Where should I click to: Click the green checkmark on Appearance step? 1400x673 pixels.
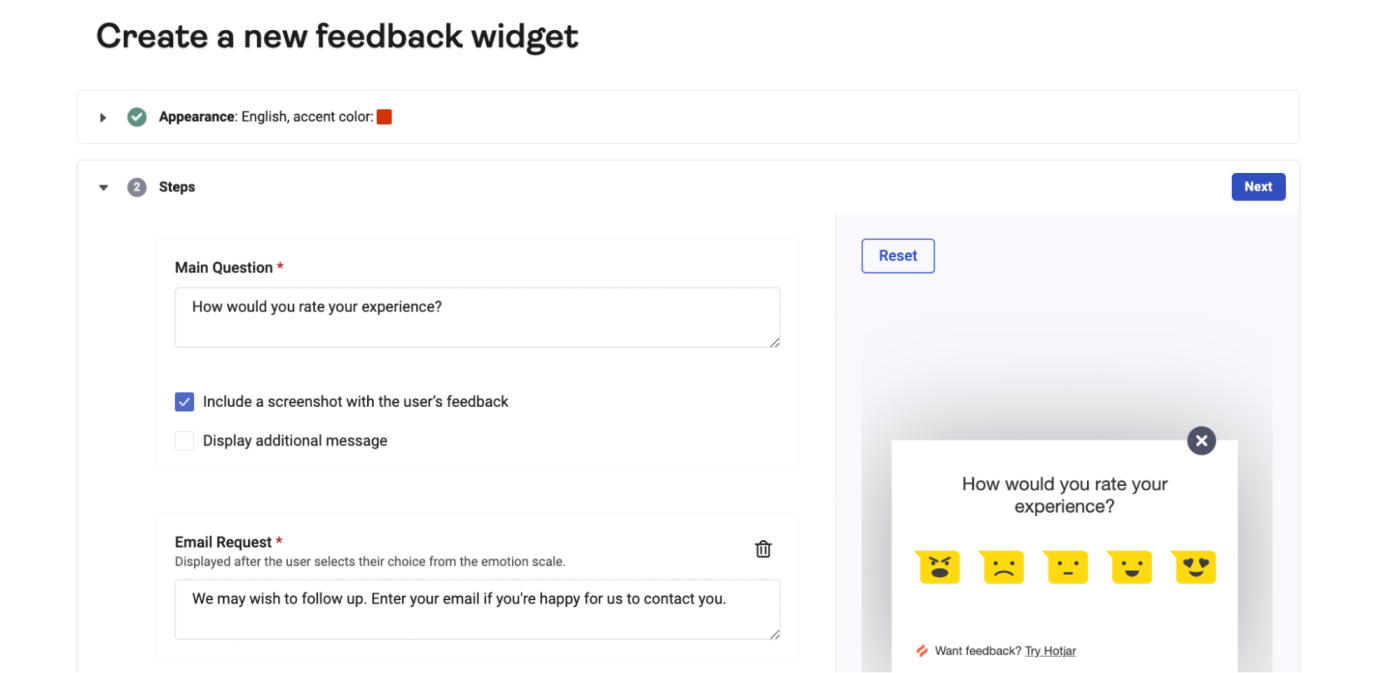tap(136, 116)
